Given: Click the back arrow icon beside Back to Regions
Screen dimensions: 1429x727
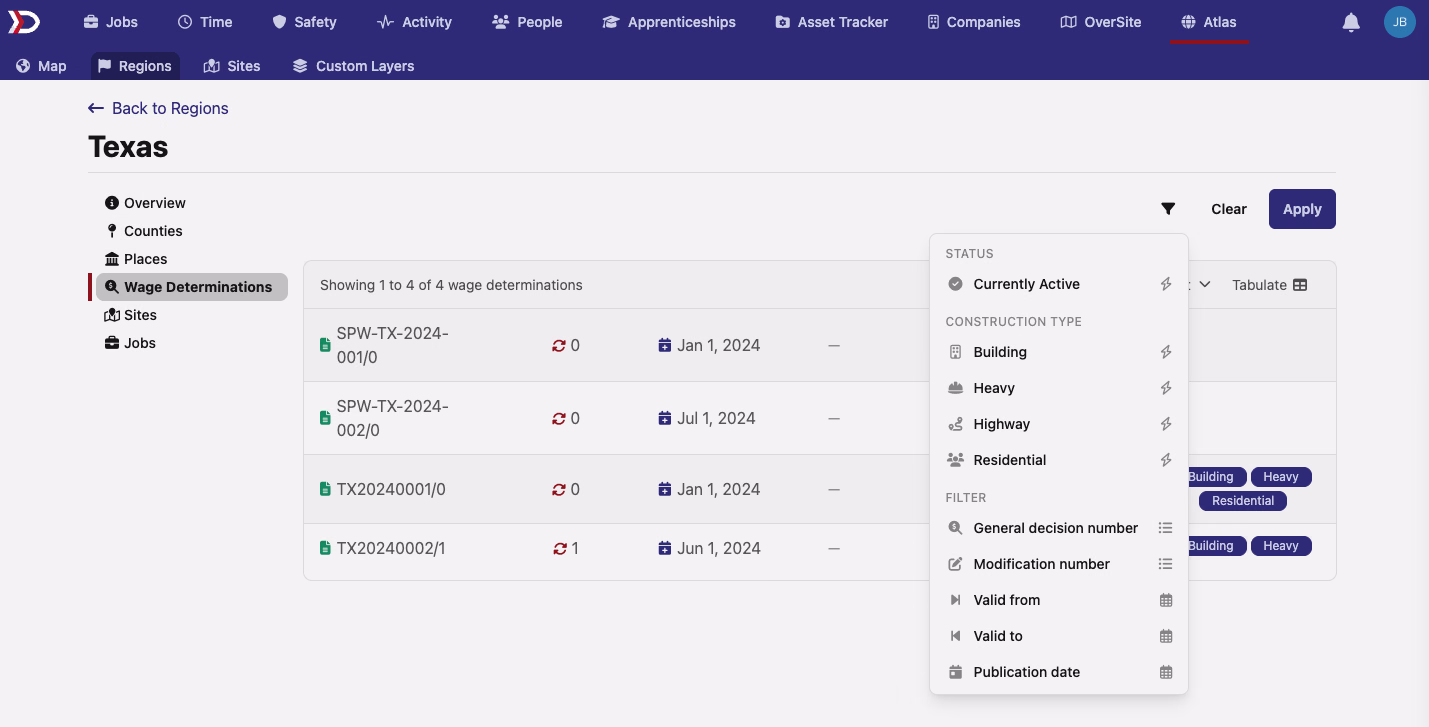Looking at the screenshot, I should coord(96,108).
